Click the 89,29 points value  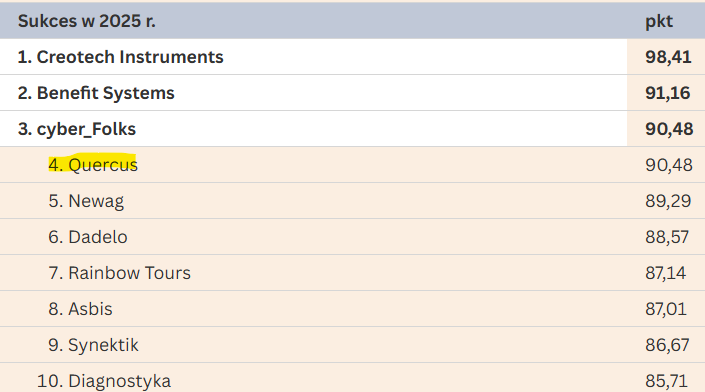tap(668, 201)
